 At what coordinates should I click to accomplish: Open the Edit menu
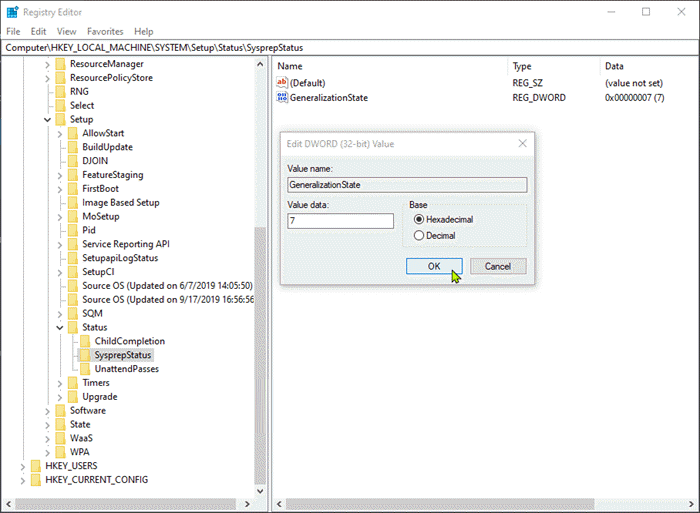38,32
